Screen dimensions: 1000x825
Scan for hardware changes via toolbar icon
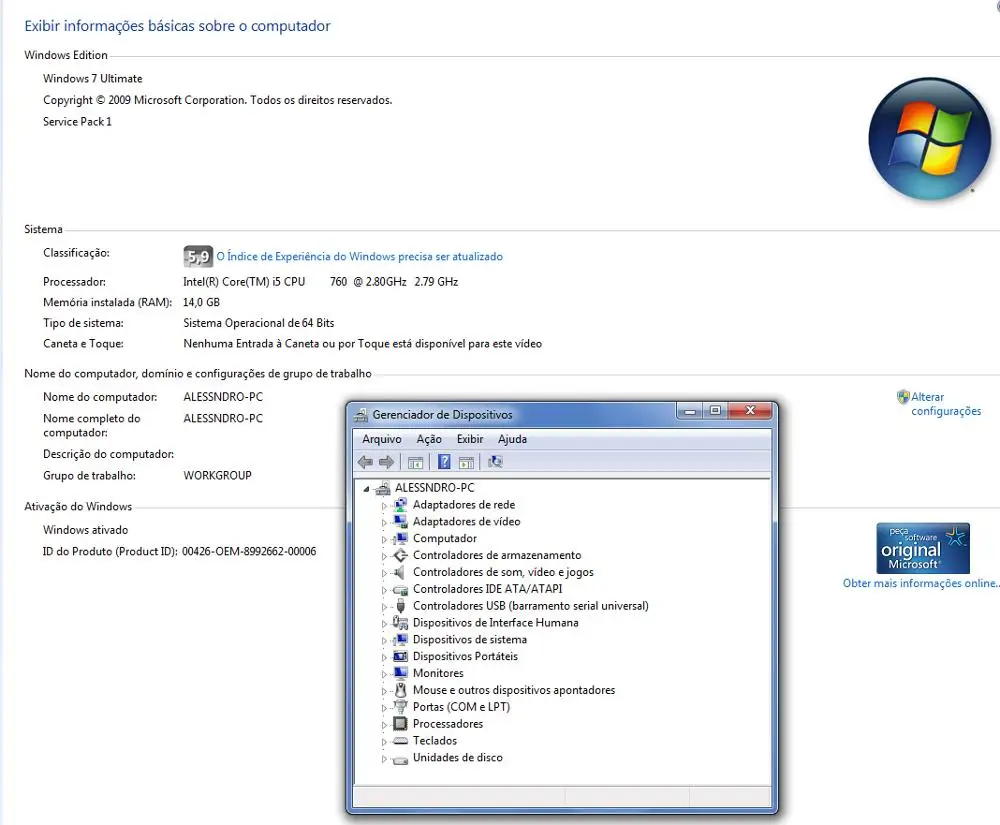click(x=495, y=462)
